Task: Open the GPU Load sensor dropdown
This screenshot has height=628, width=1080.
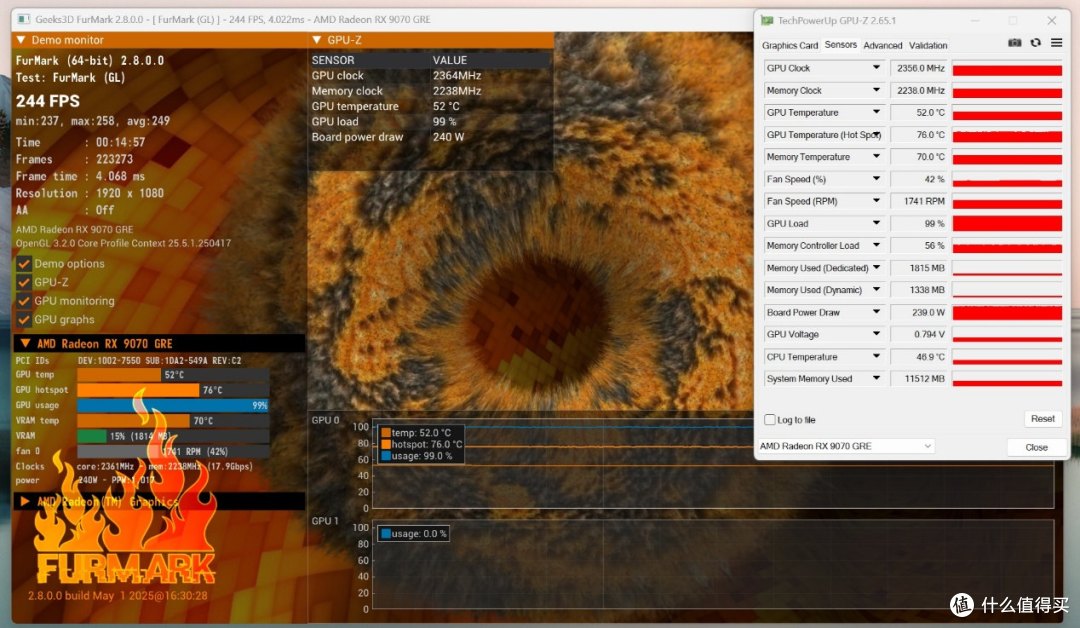Action: 876,223
